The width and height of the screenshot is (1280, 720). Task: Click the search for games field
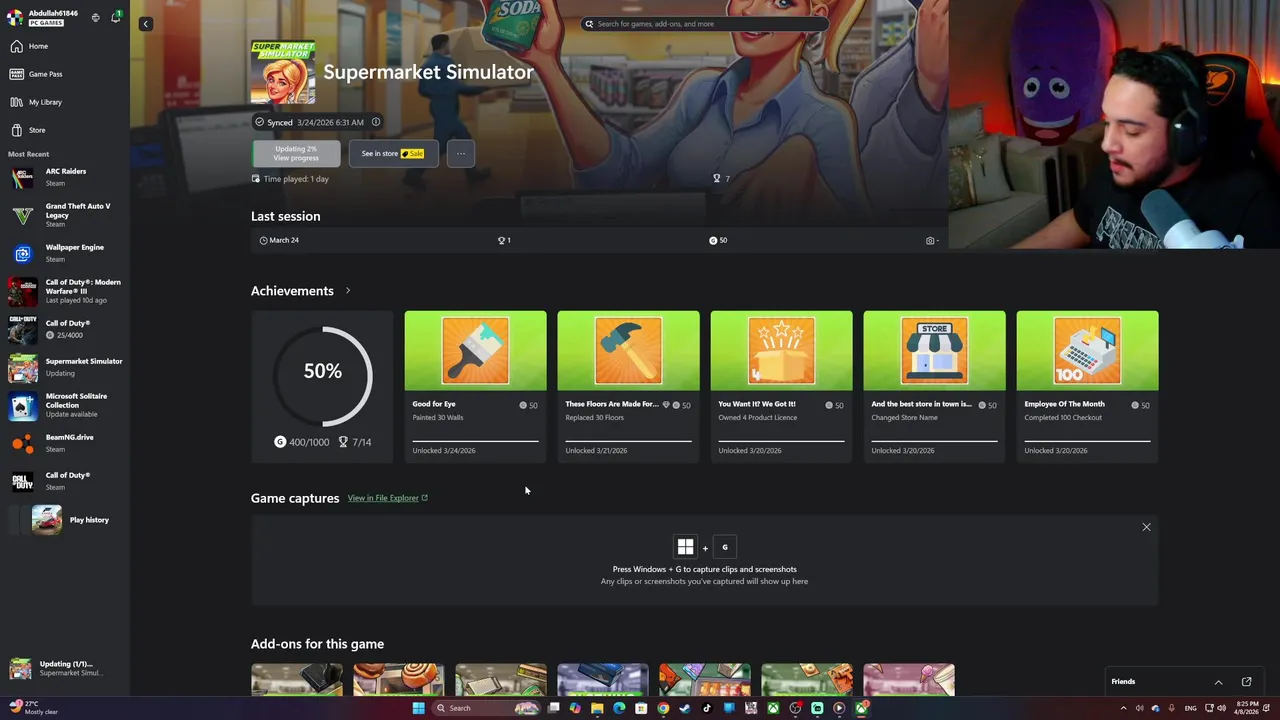[x=705, y=24]
